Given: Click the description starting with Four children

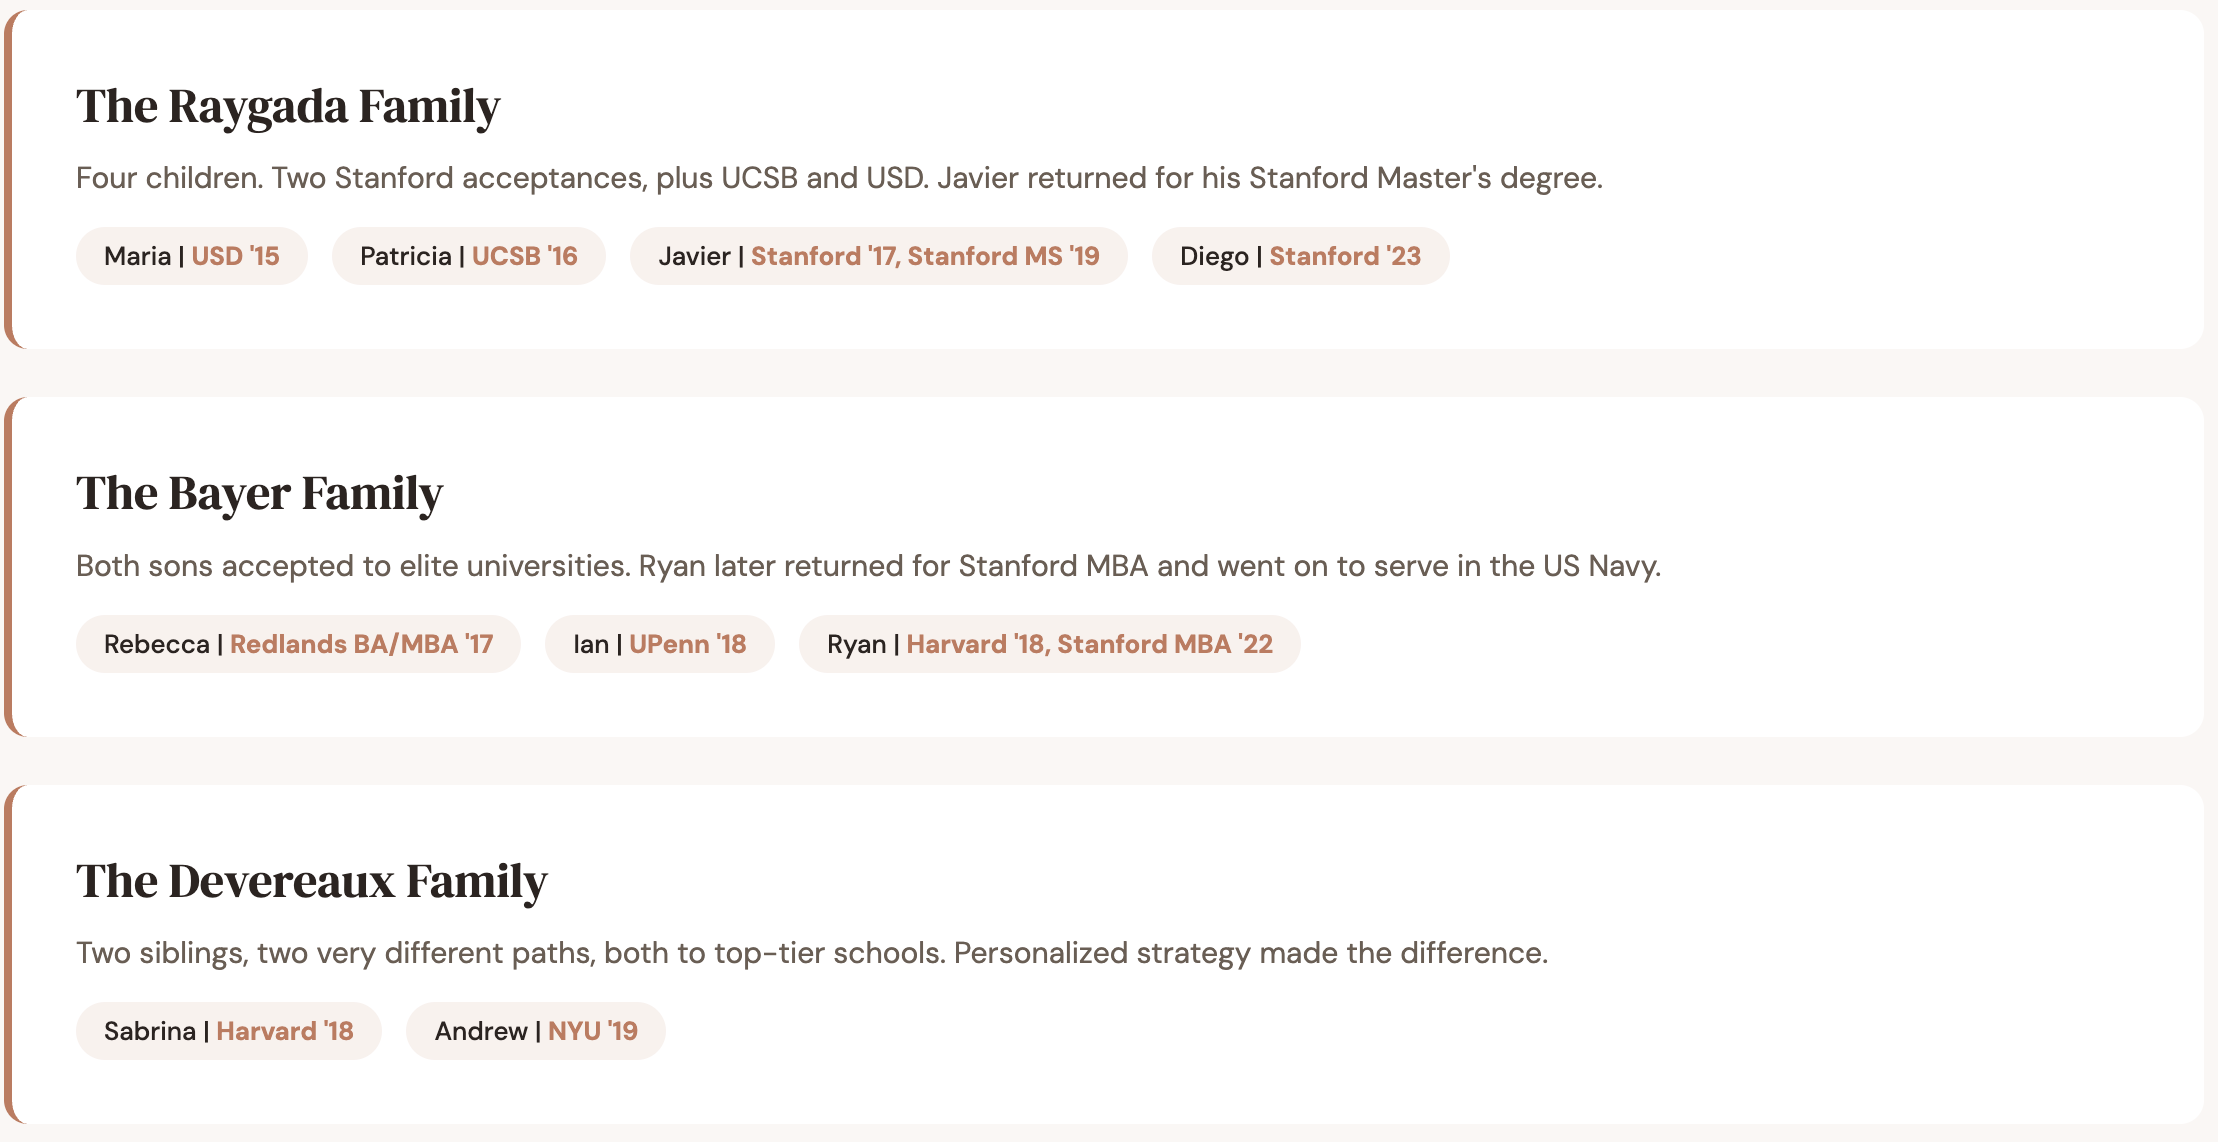Looking at the screenshot, I should click(x=839, y=178).
